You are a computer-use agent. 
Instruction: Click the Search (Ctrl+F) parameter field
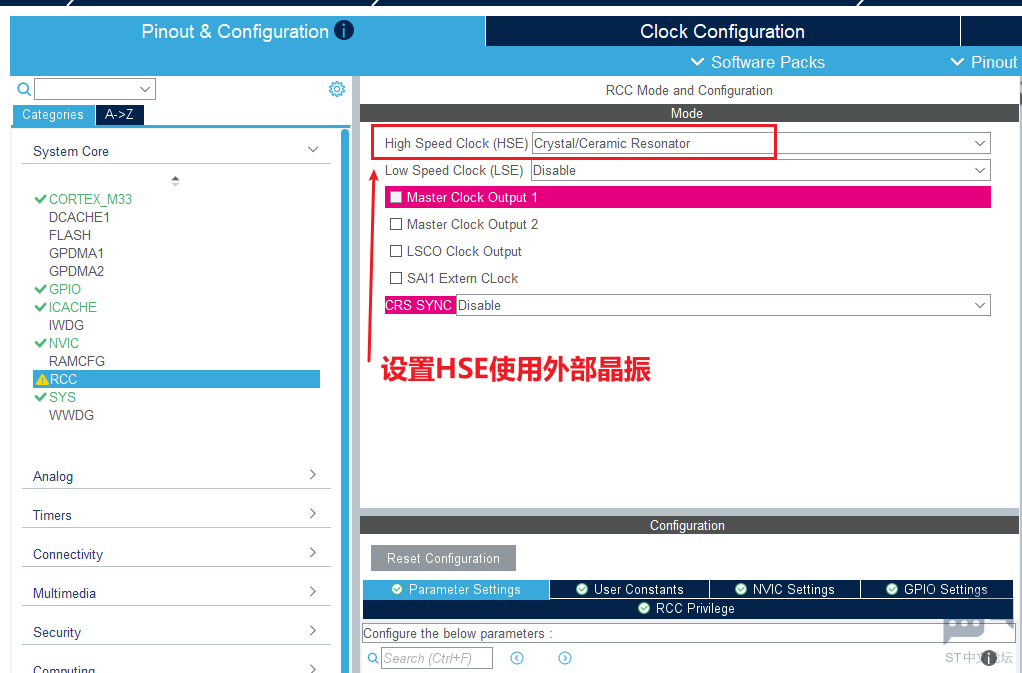click(437, 658)
